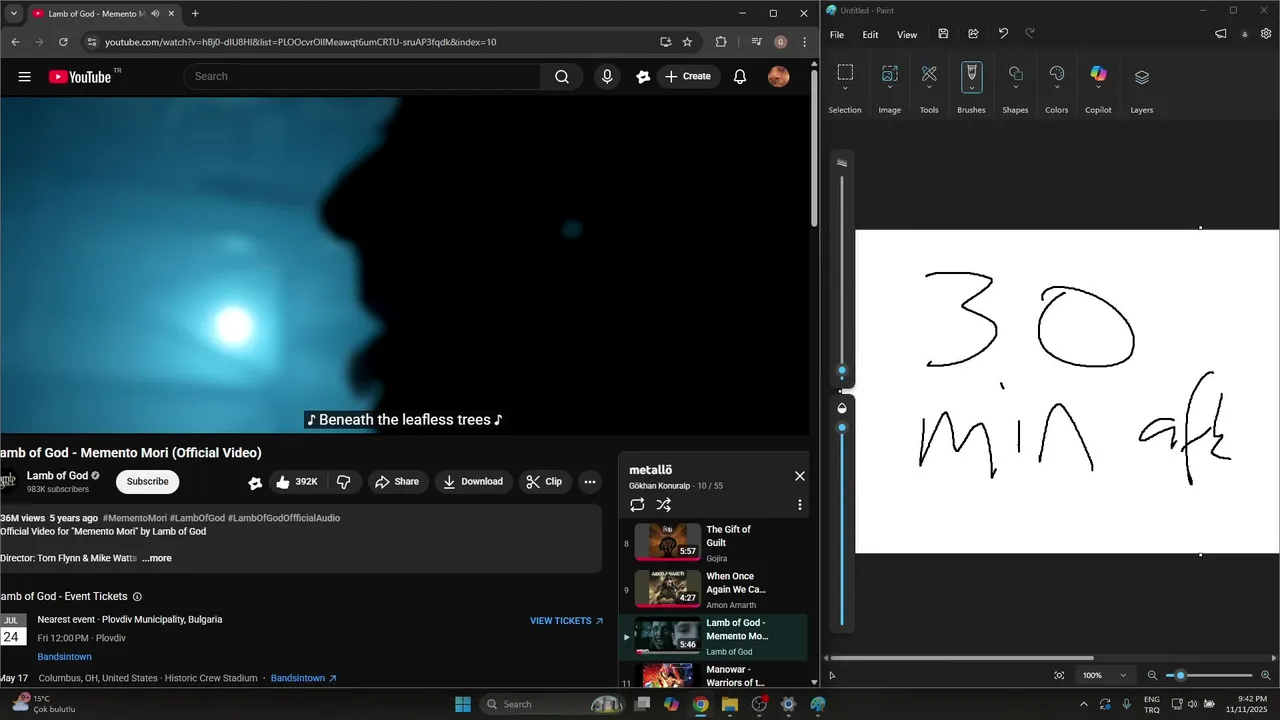This screenshot has width=1280, height=720.
Task: Click the Download button under the video
Action: coord(473,482)
